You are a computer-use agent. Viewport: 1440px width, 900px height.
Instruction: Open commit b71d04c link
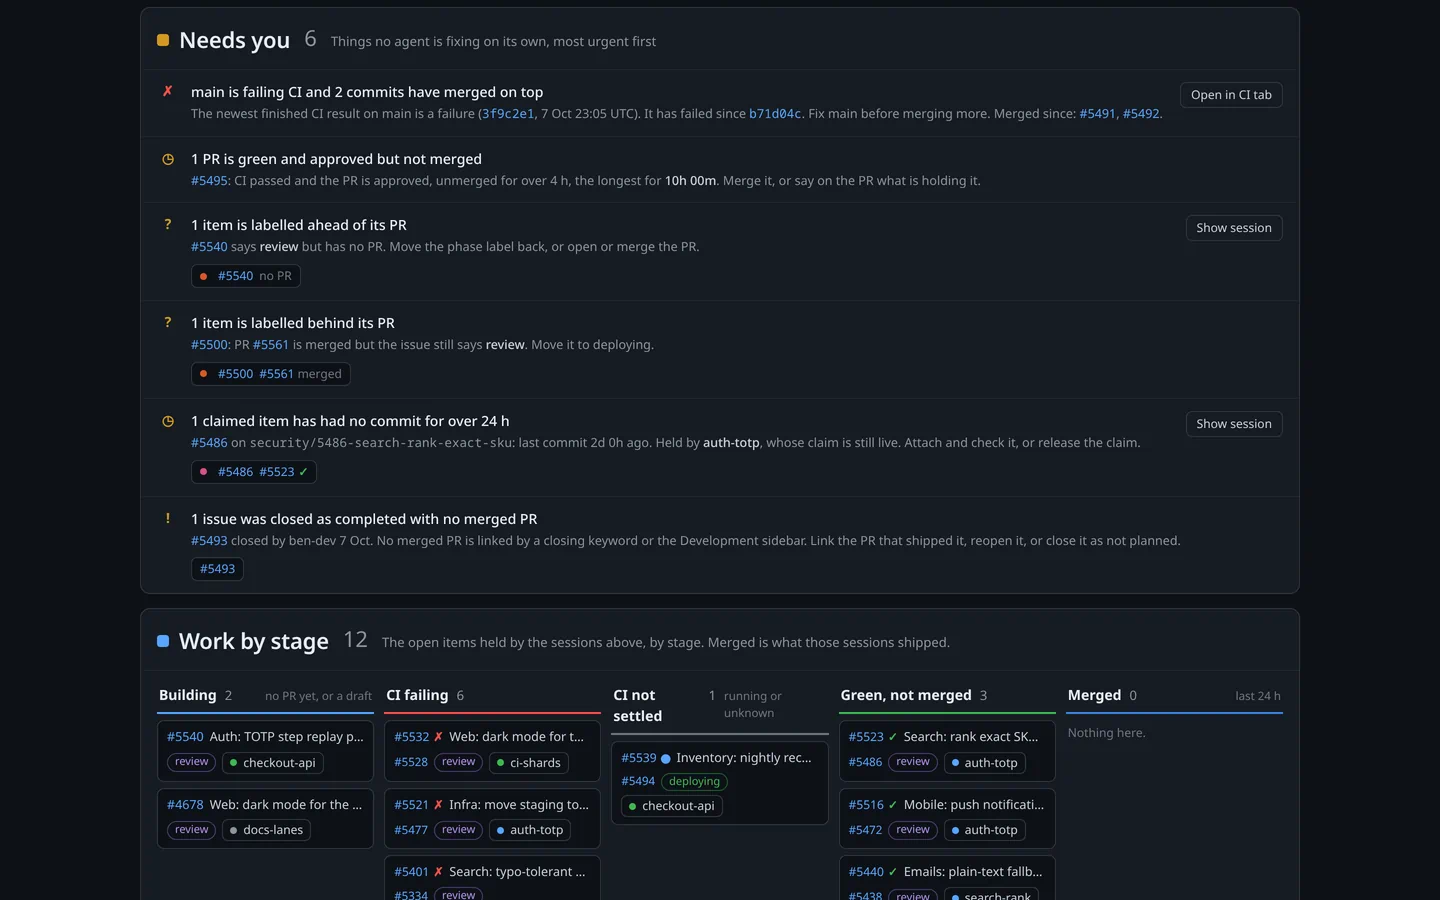pyautogui.click(x=775, y=114)
